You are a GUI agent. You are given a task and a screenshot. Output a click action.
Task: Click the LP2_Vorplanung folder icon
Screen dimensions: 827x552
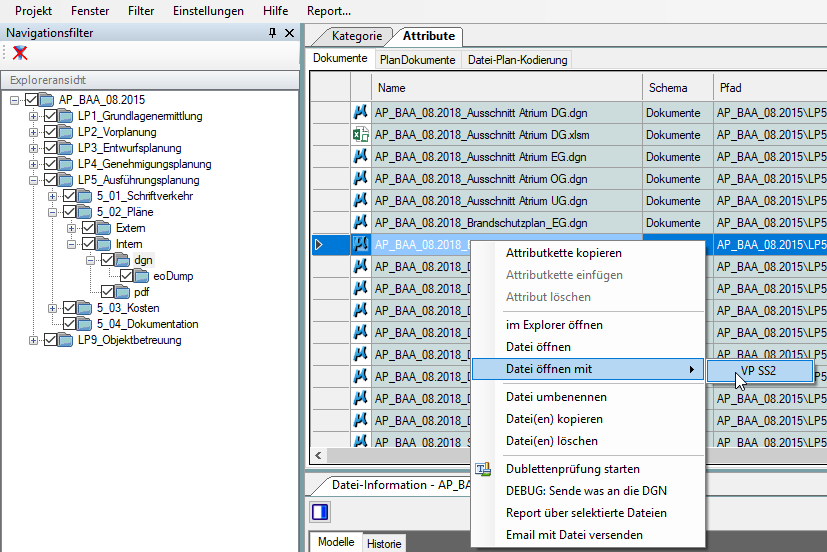pos(66,132)
